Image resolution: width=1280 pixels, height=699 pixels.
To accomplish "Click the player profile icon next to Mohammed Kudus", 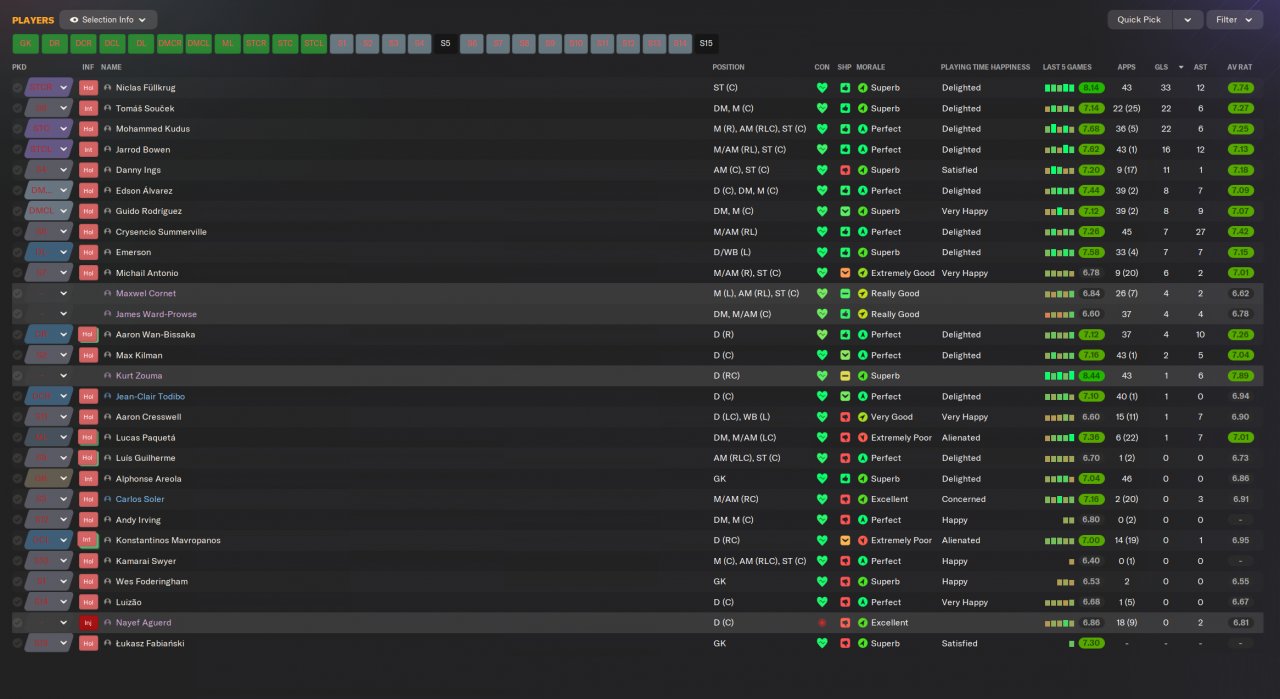I will tap(108, 129).
